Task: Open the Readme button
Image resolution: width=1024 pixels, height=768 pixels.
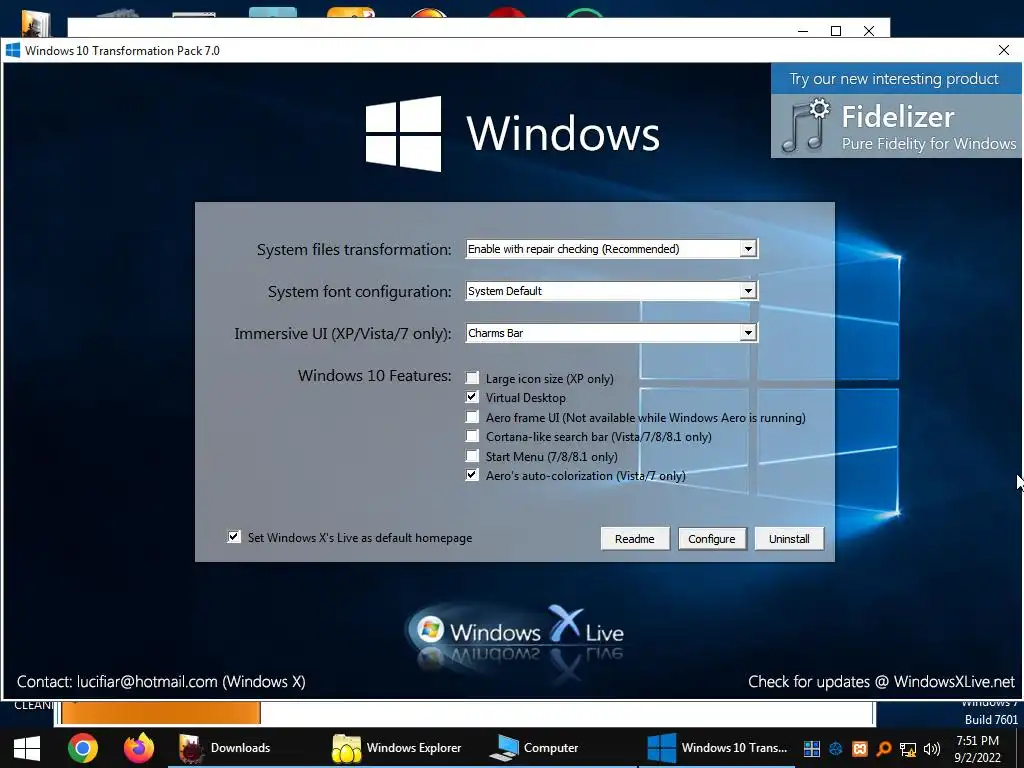Action: [x=635, y=539]
